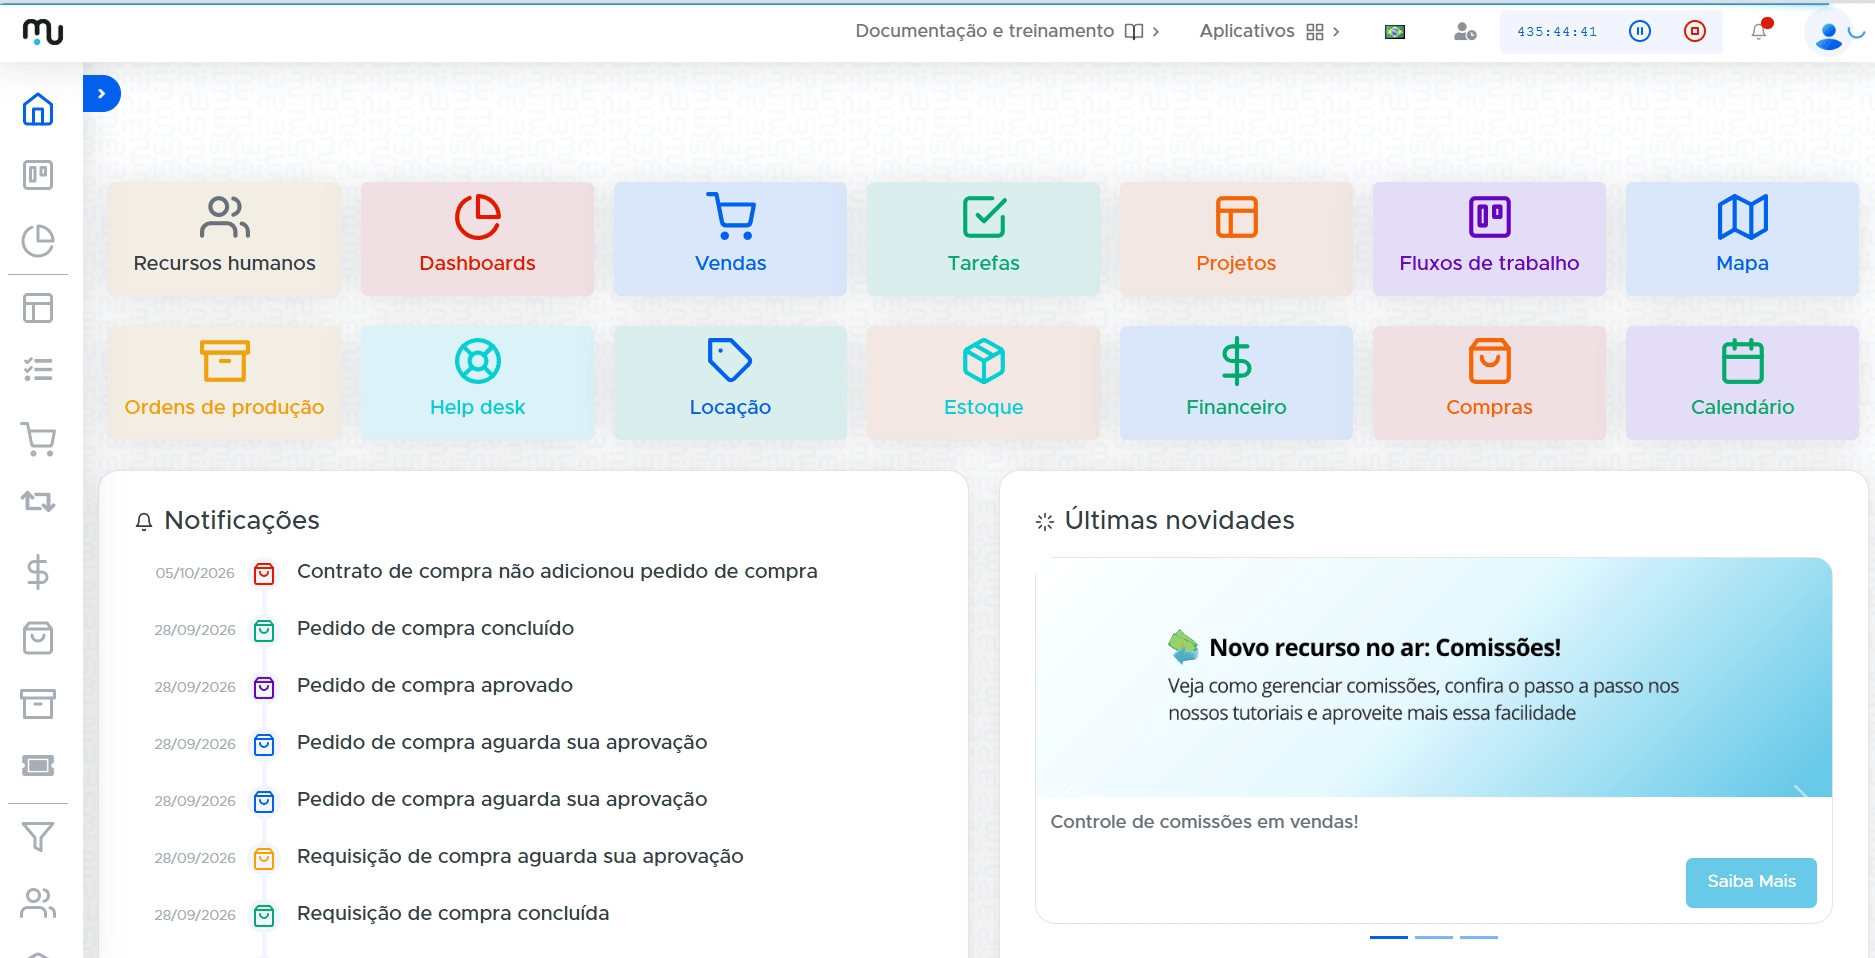The height and width of the screenshot is (958, 1875).
Task: Open the financial dollar icon in sidebar
Action: (x=38, y=572)
